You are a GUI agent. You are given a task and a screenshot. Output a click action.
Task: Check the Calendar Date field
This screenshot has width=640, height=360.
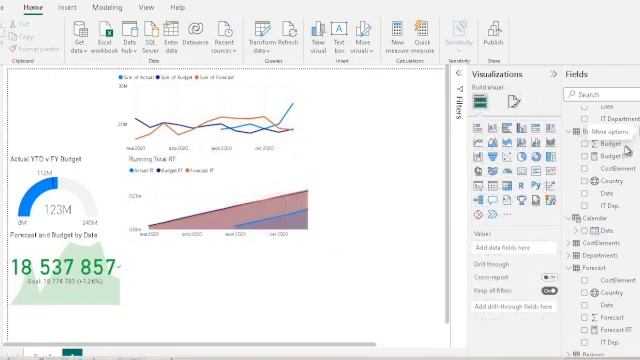point(584,231)
